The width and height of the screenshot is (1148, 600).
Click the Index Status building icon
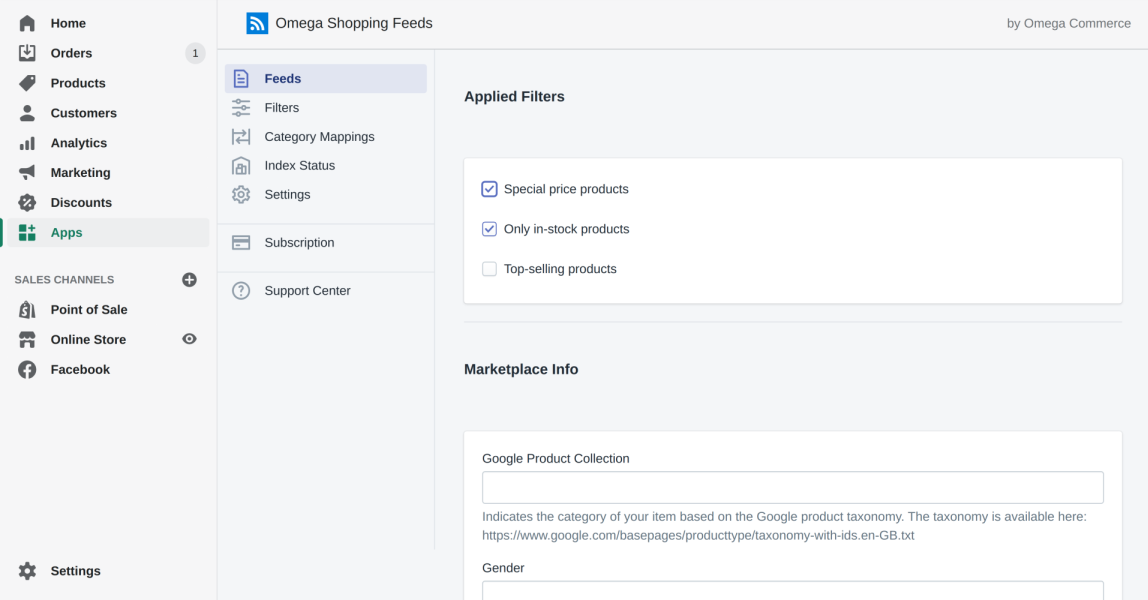[241, 165]
